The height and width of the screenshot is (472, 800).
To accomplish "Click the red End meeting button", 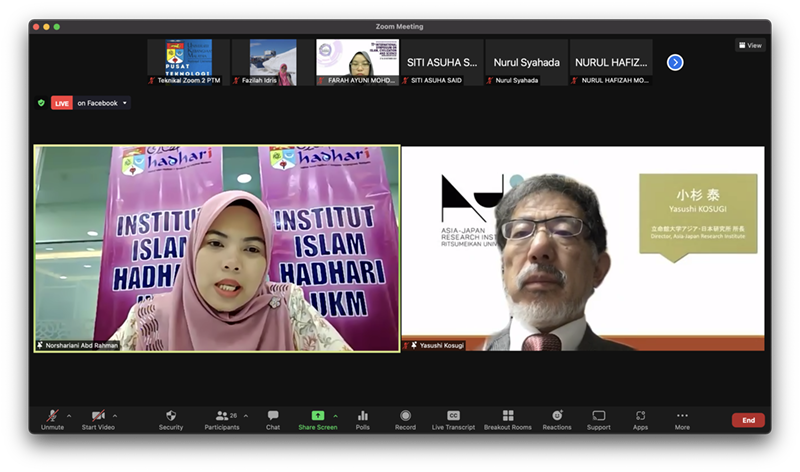I will pyautogui.click(x=748, y=420).
